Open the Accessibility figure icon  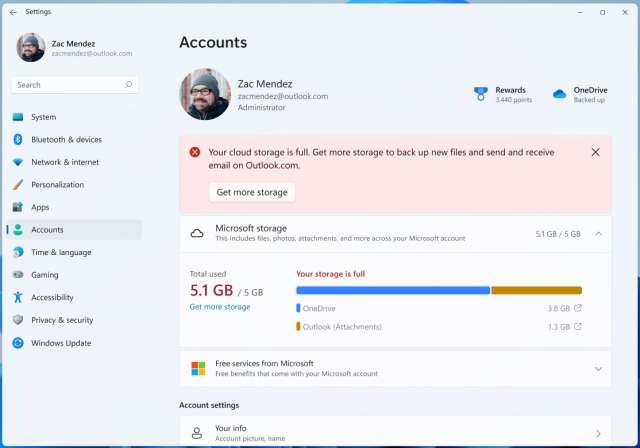tap(18, 297)
